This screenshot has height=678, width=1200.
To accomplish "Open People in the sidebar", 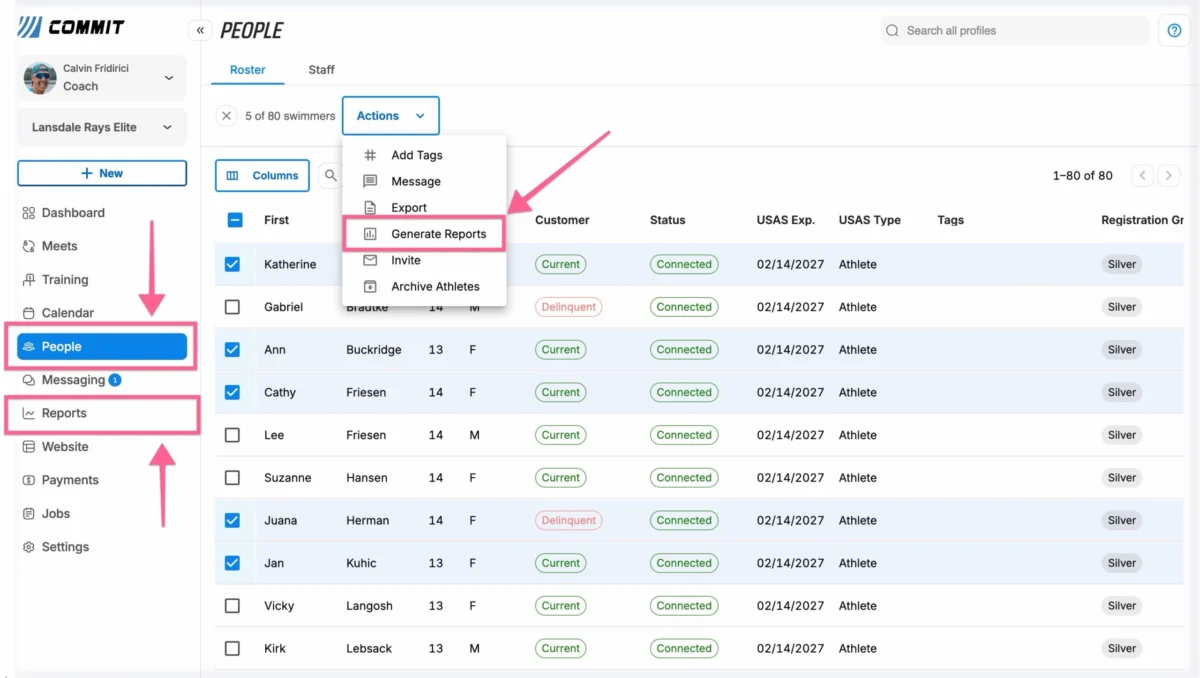I will click(102, 347).
